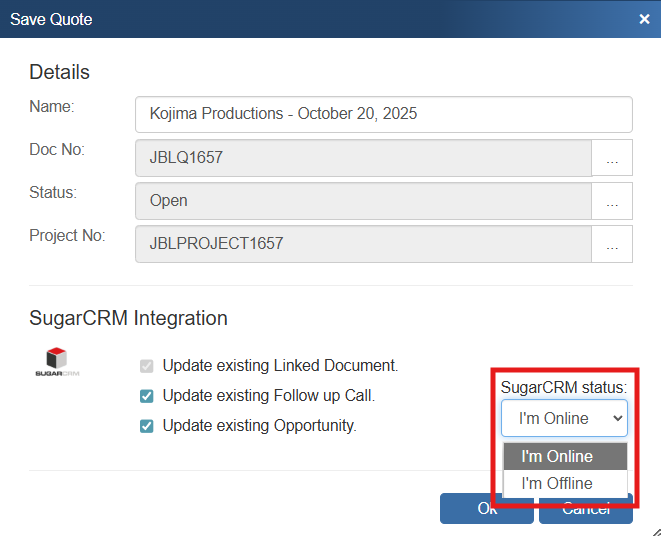Disable Update existing Opportunity checkbox

147,426
